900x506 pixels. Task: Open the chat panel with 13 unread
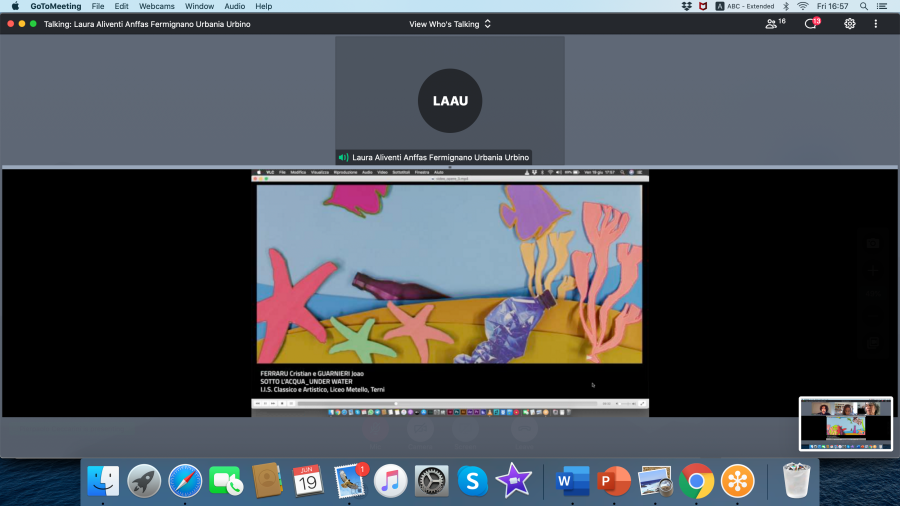coord(813,24)
